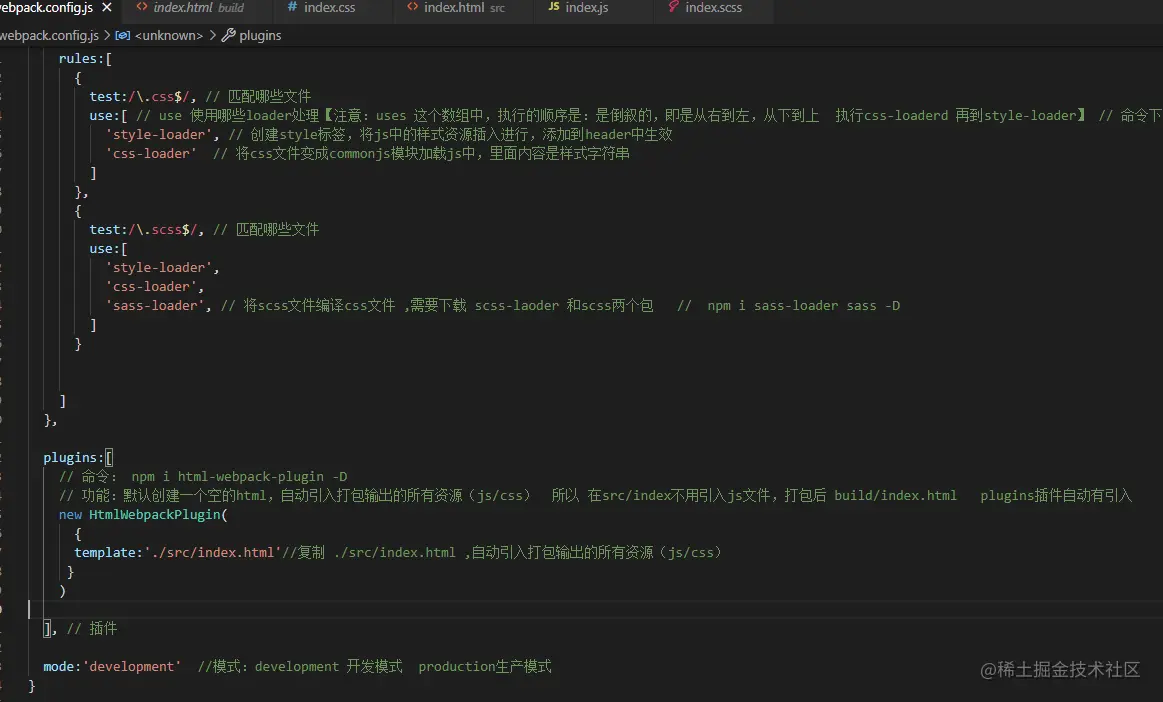The width and height of the screenshot is (1163, 702).
Task: Open the index.html src tab
Action: tap(463, 9)
